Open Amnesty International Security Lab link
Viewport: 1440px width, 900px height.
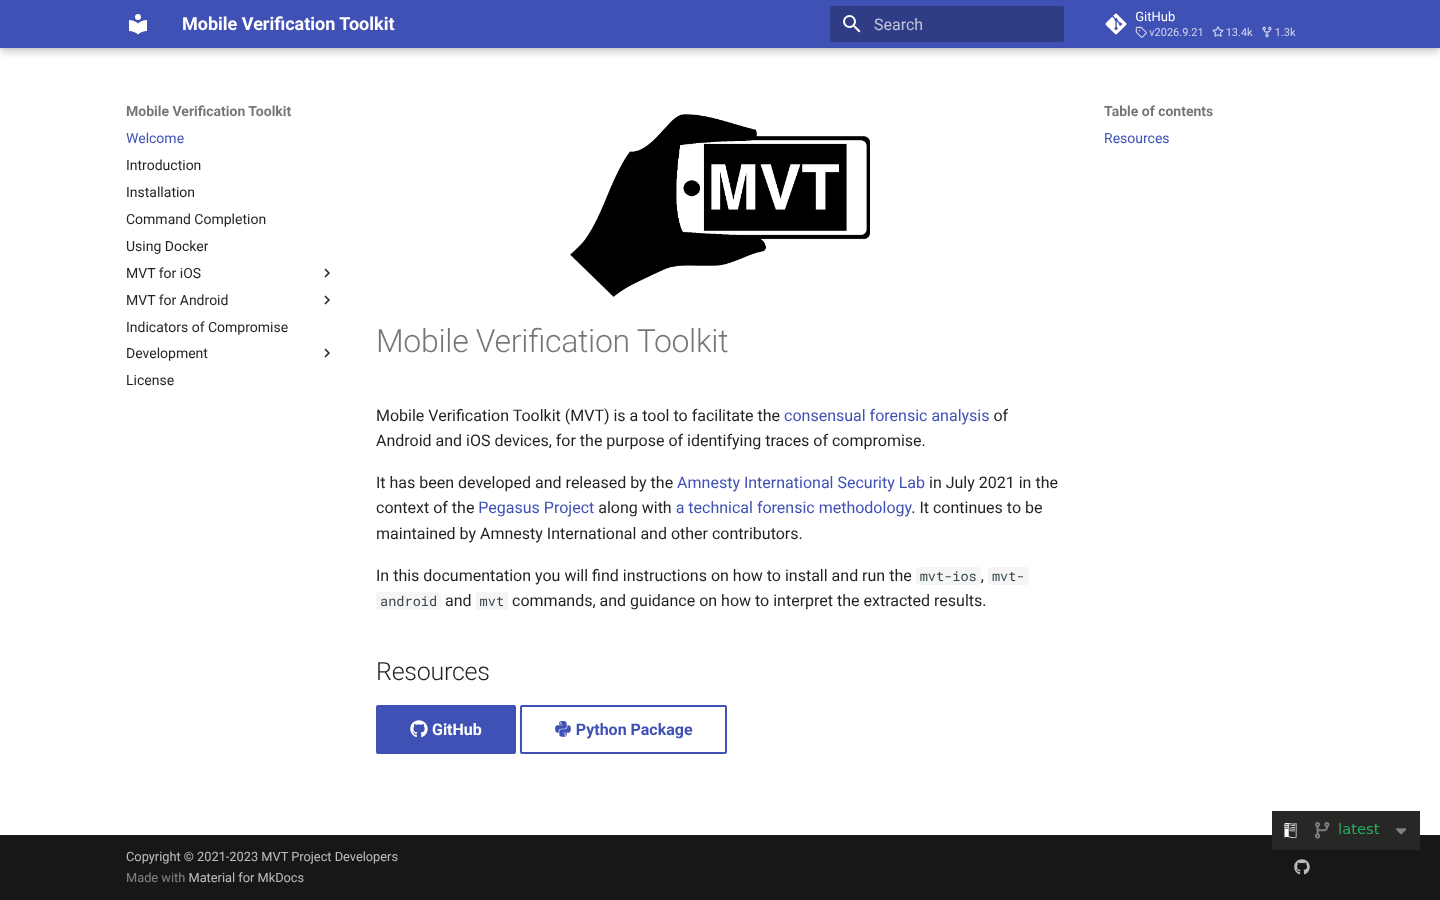click(x=801, y=482)
